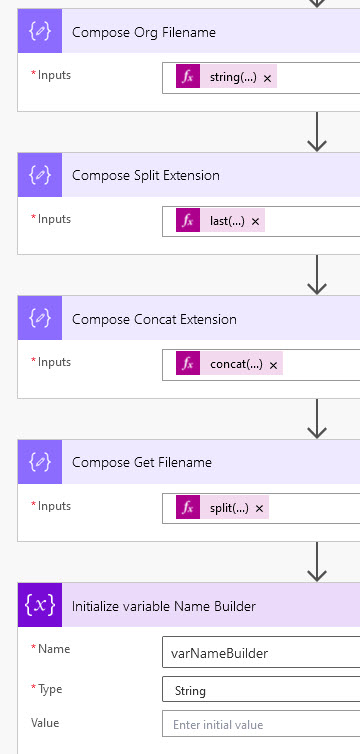Click the varNameBuilder Name field
Image resolution: width=360 pixels, height=754 pixels.
261,652
